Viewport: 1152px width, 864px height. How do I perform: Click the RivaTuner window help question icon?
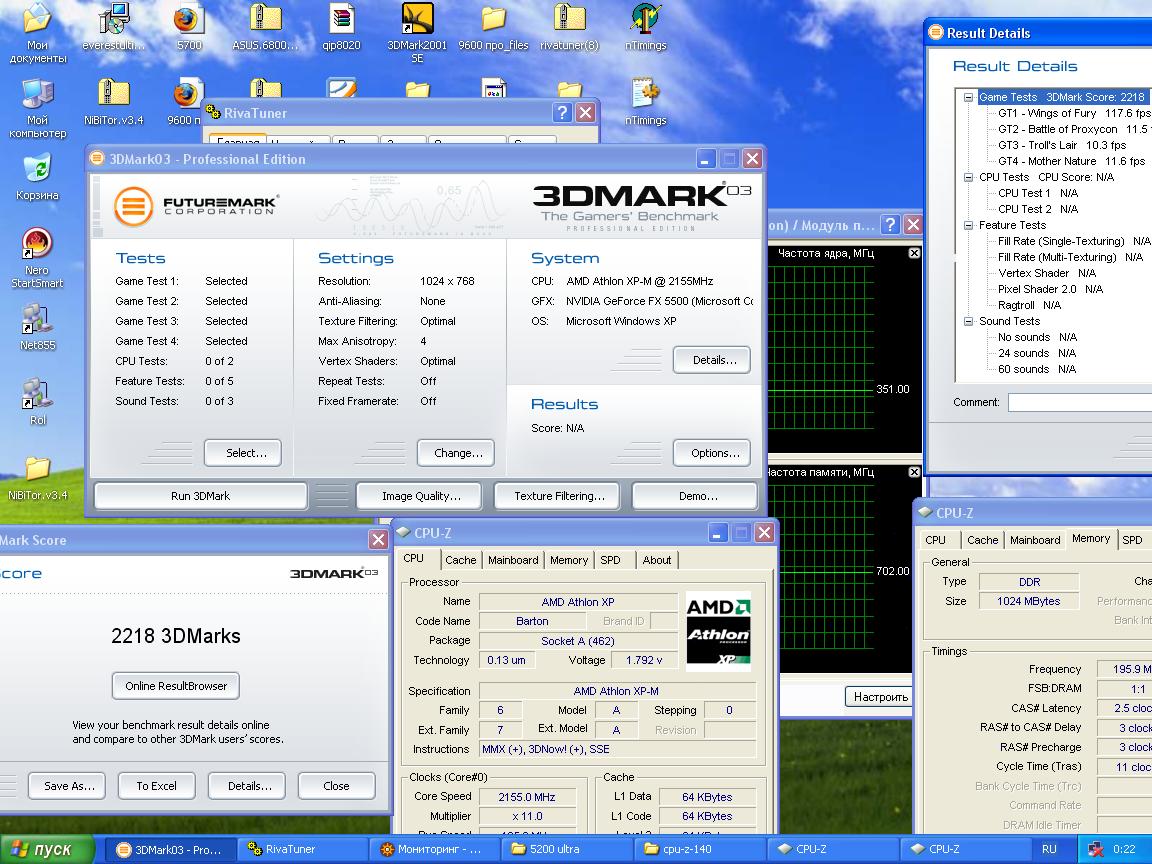[x=562, y=112]
